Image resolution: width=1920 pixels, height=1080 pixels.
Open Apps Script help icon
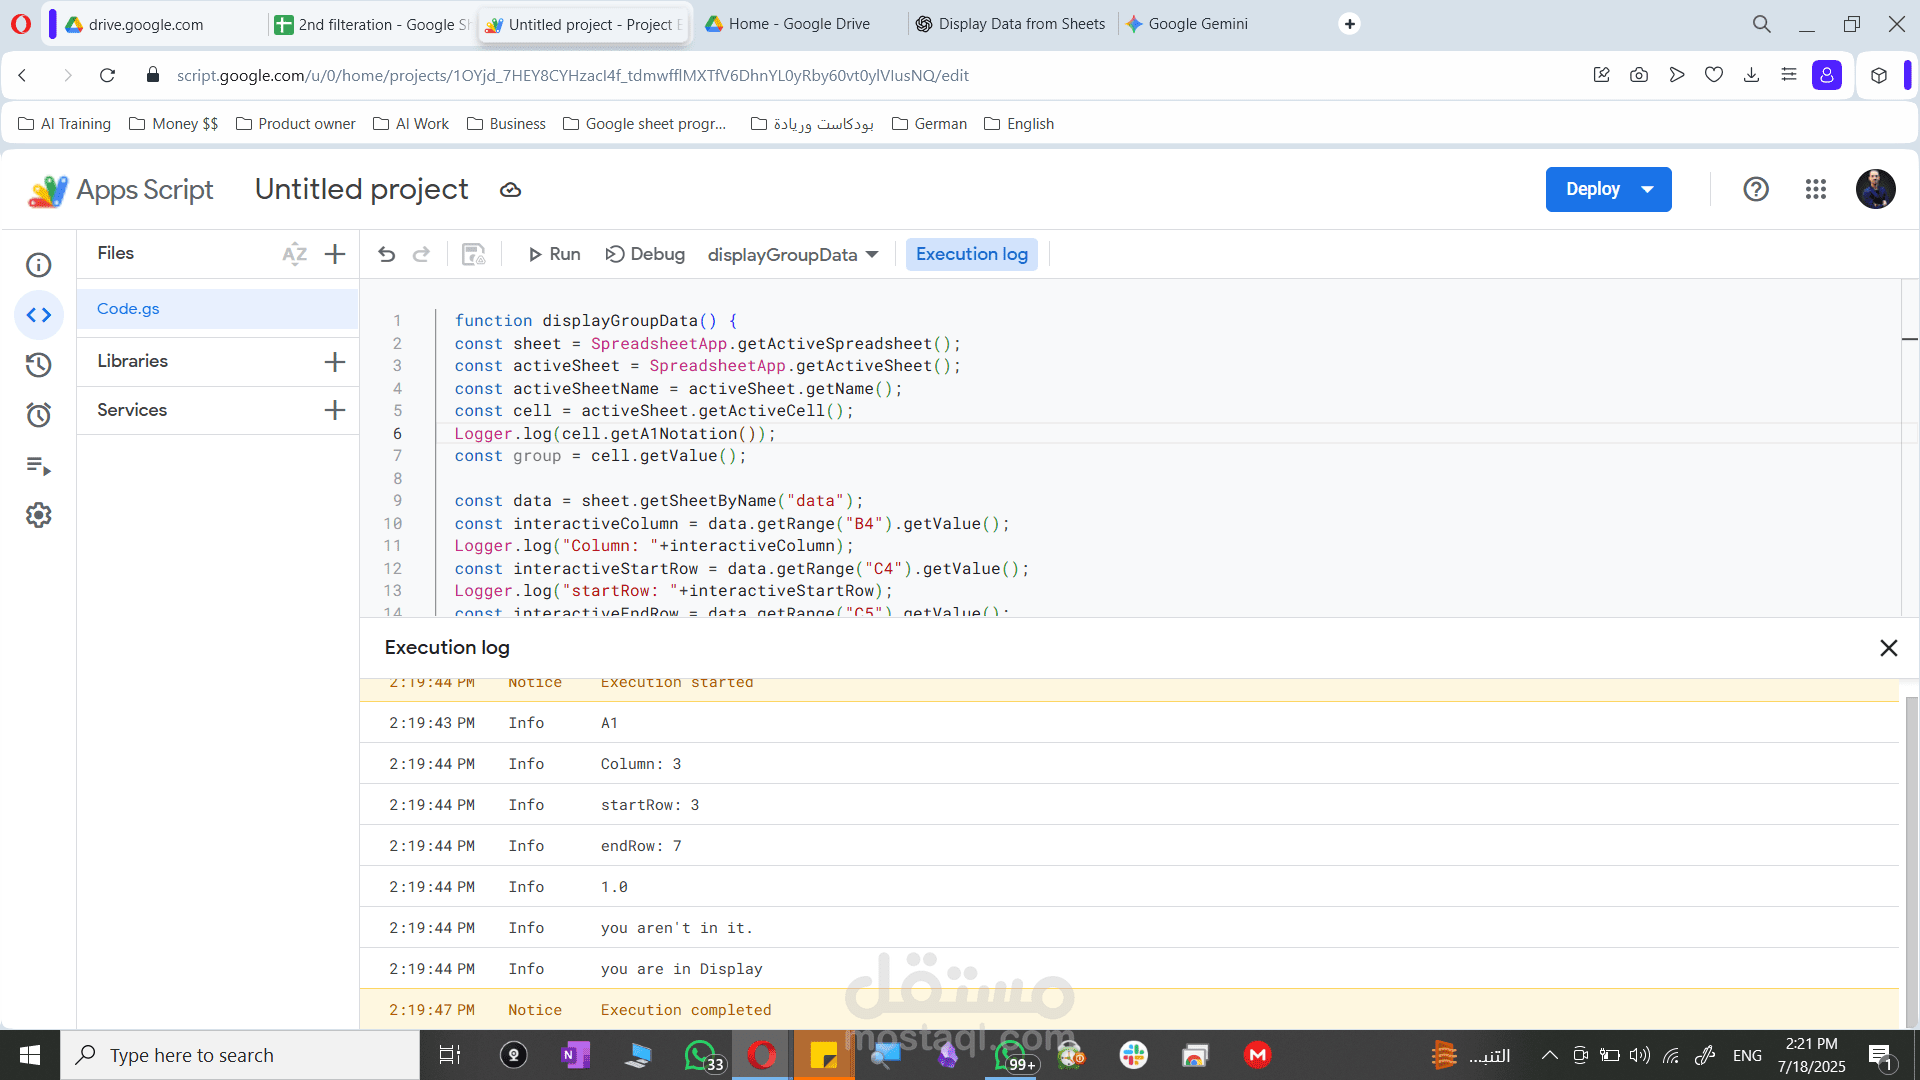[1756, 189]
